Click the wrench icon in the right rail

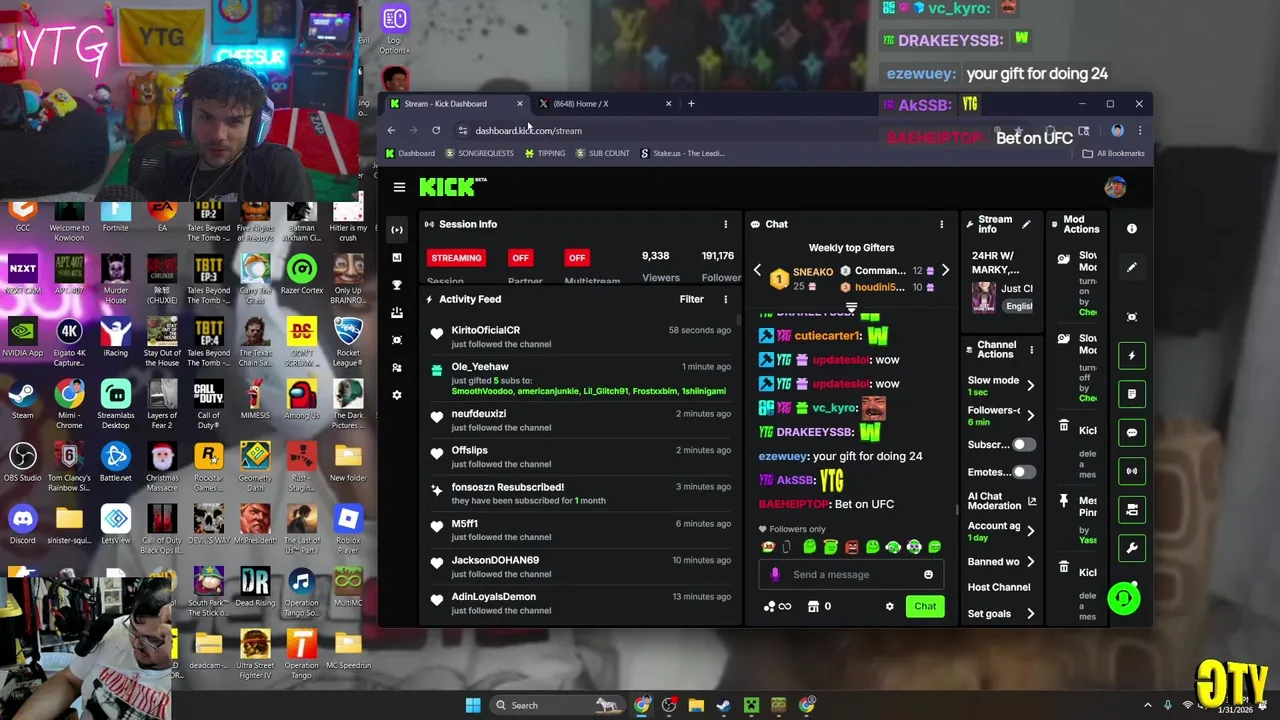tap(1132, 548)
